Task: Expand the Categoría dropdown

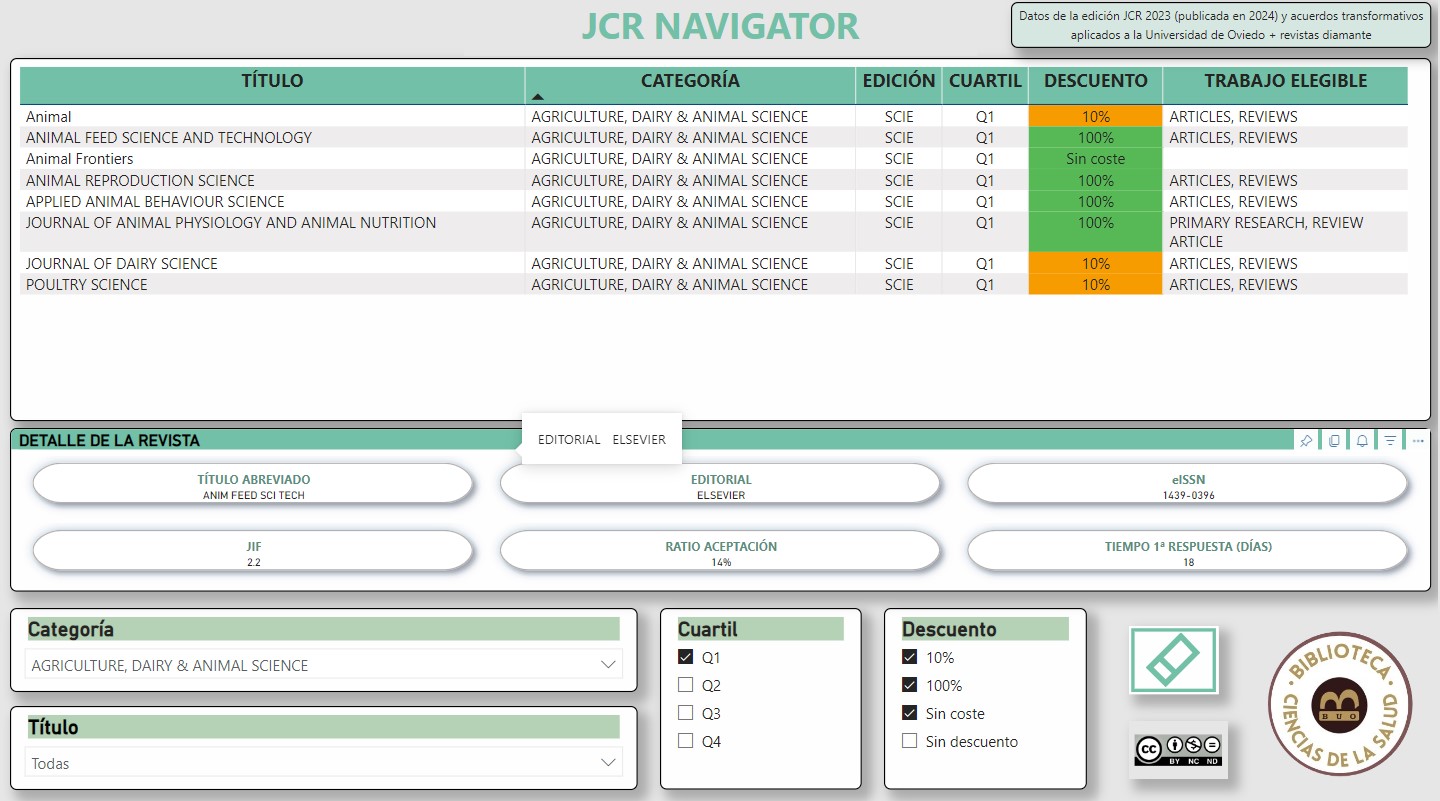Action: pos(607,665)
